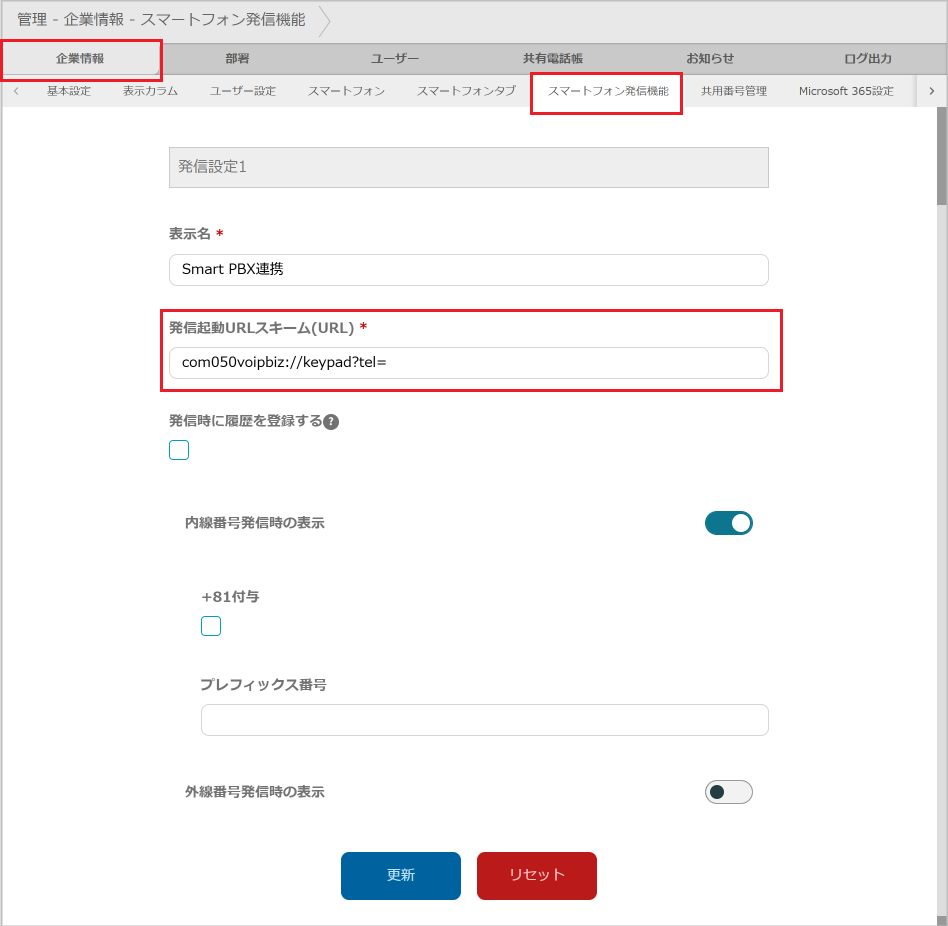Click the left chevron in the sub-tab bar
The width and height of the screenshot is (948, 926).
point(16,91)
